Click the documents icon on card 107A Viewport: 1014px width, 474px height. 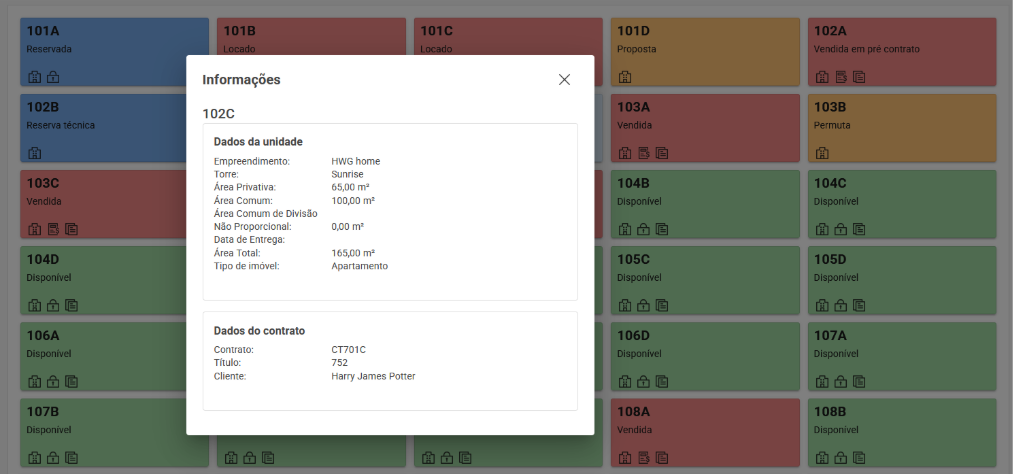click(x=859, y=382)
